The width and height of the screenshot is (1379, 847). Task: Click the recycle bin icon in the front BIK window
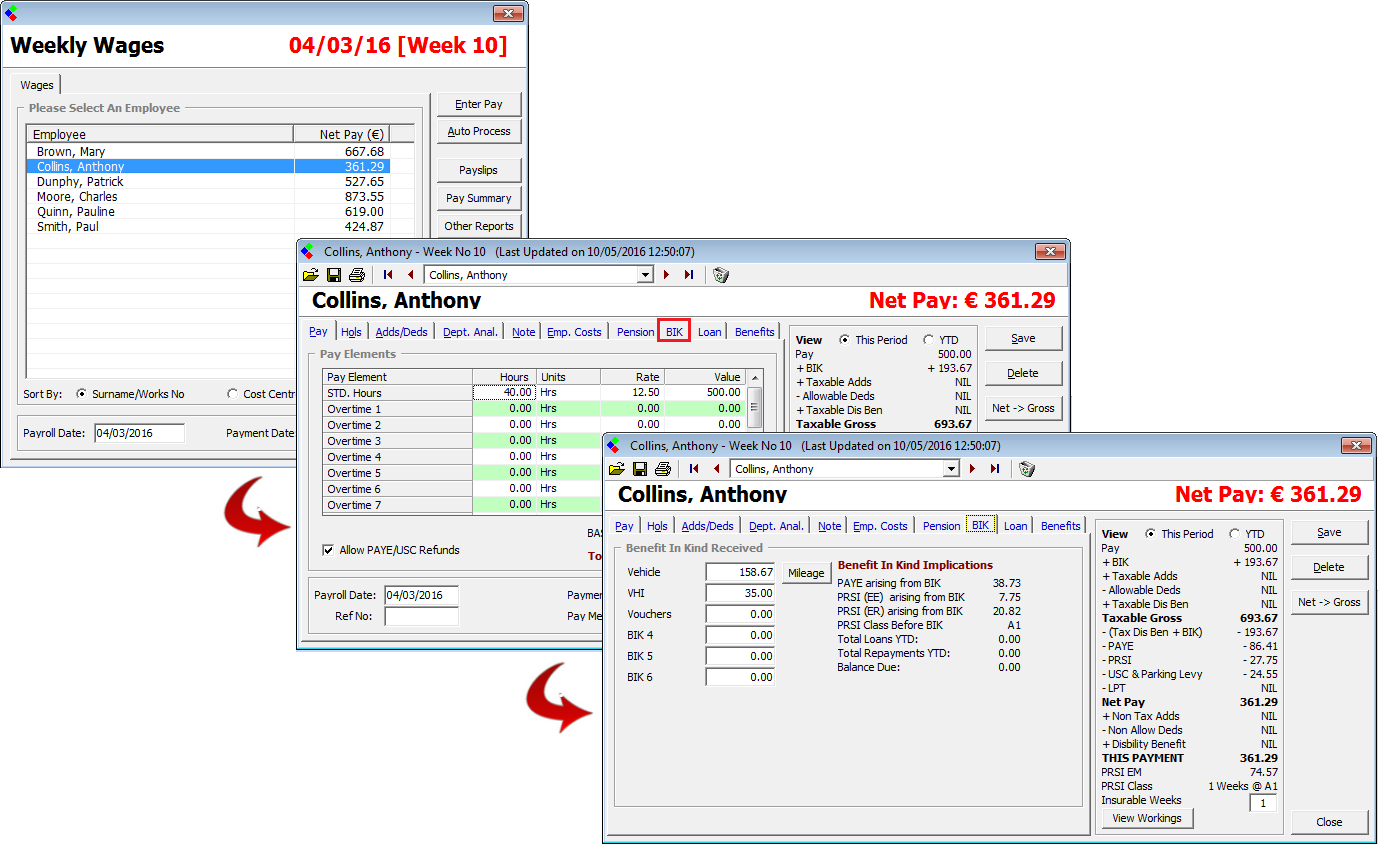1026,469
